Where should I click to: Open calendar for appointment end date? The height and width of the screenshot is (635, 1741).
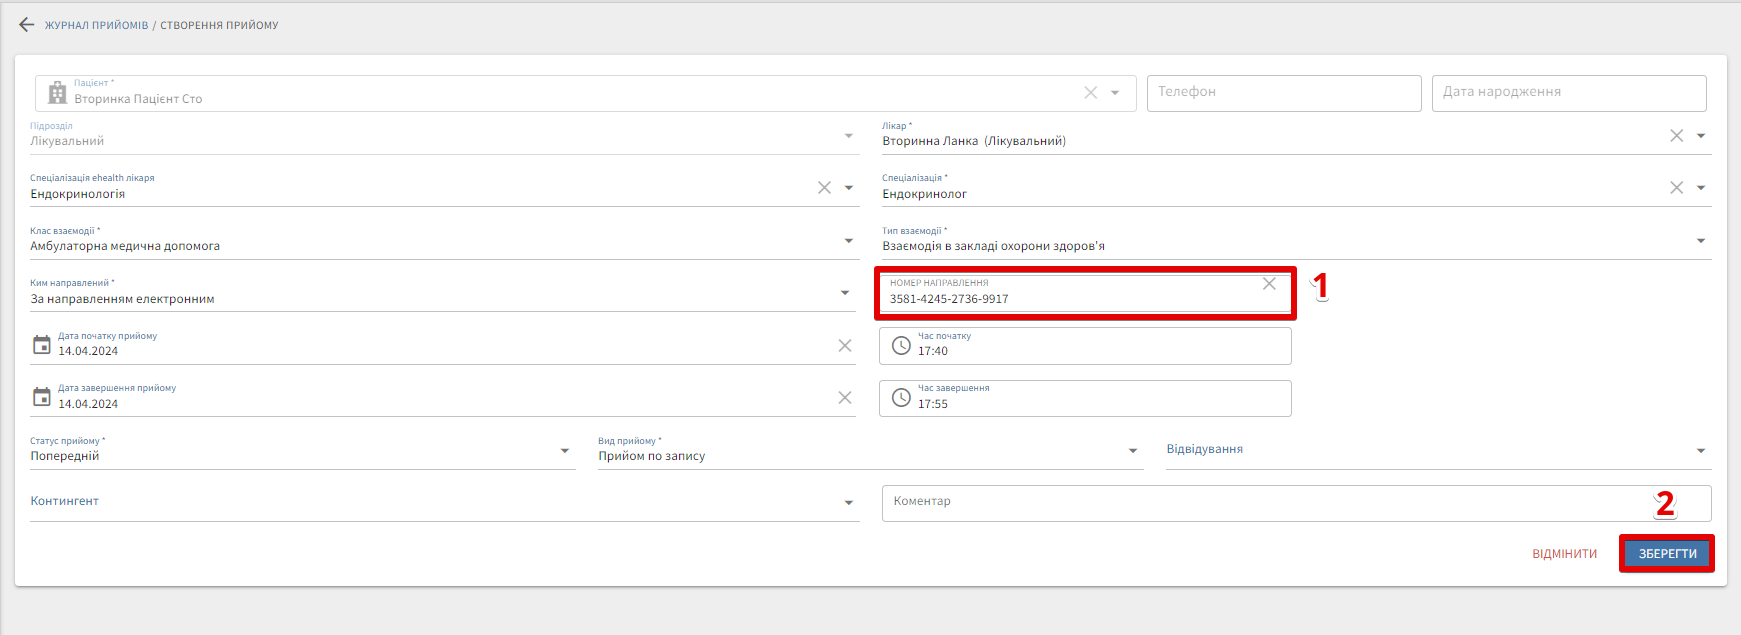pyautogui.click(x=42, y=397)
